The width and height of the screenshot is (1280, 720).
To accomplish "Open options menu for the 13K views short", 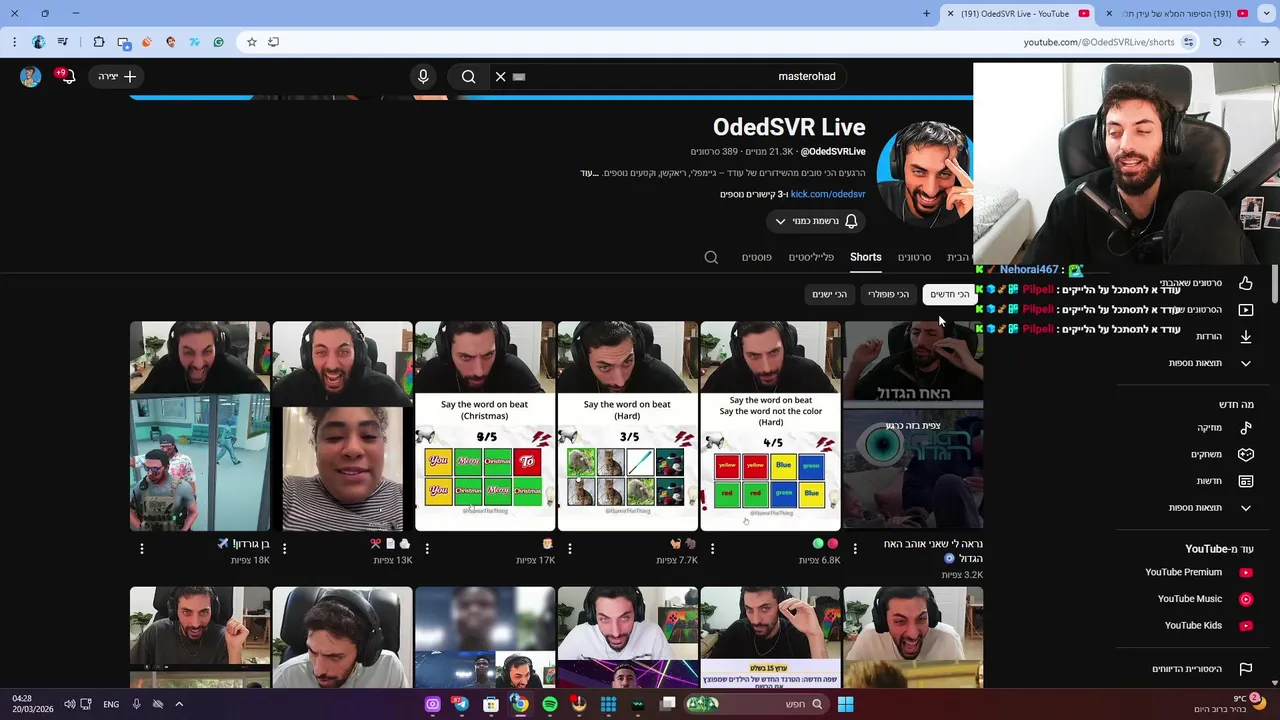I will [285, 549].
